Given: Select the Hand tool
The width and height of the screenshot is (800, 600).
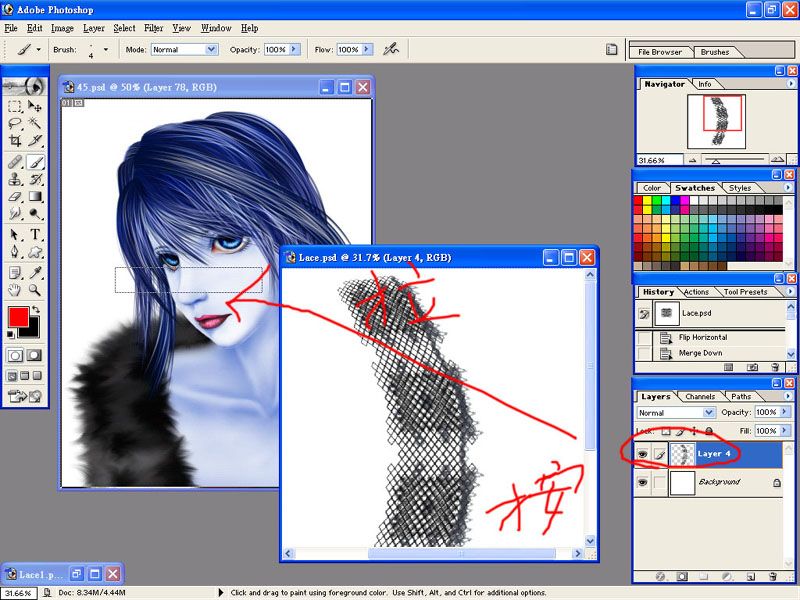Looking at the screenshot, I should (15, 290).
